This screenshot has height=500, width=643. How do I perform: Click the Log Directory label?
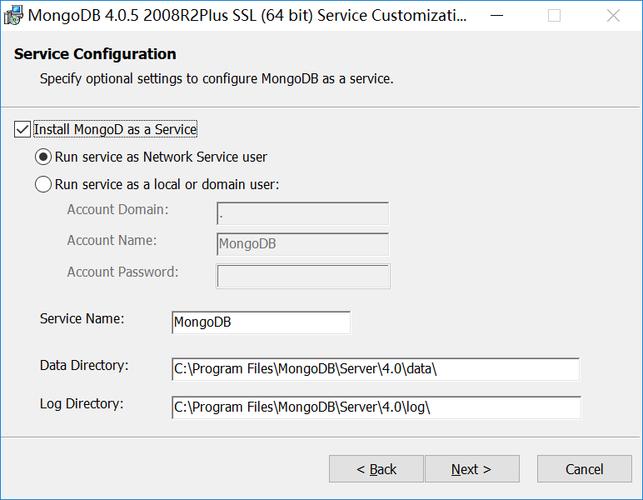tap(81, 404)
